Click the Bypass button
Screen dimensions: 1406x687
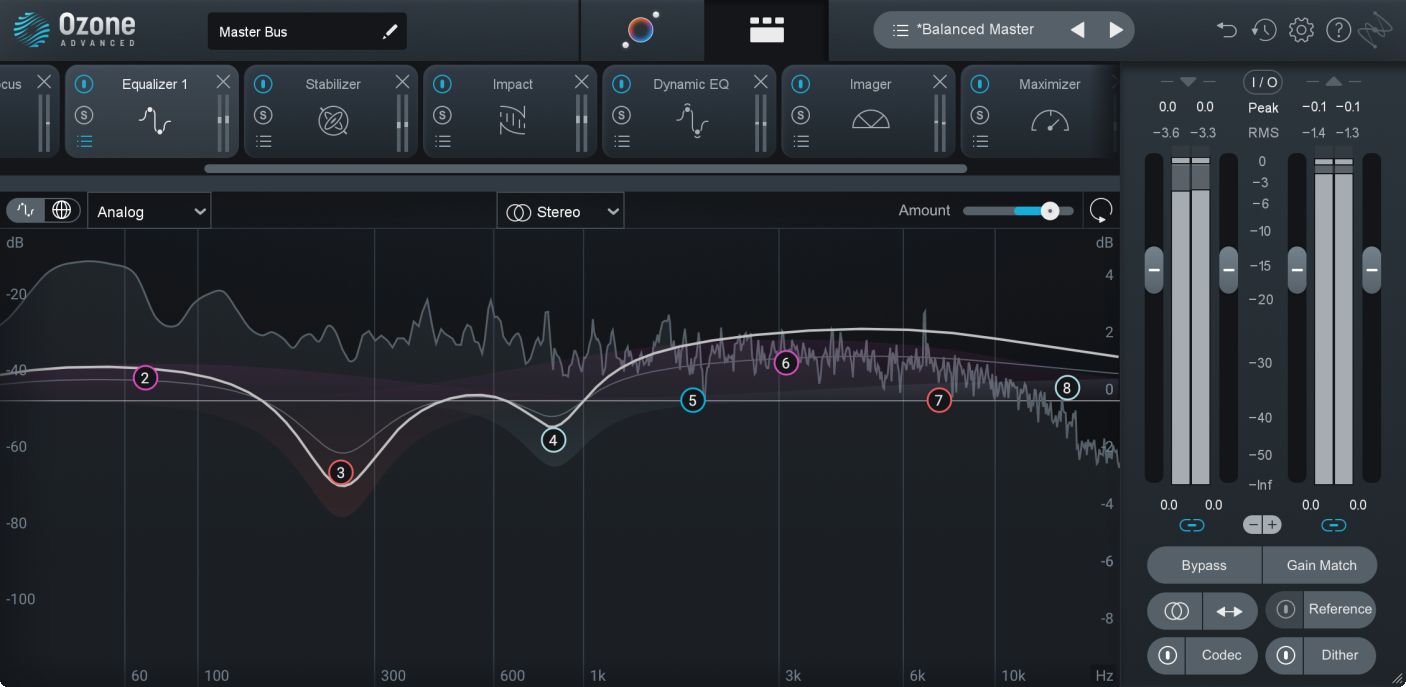1204,565
